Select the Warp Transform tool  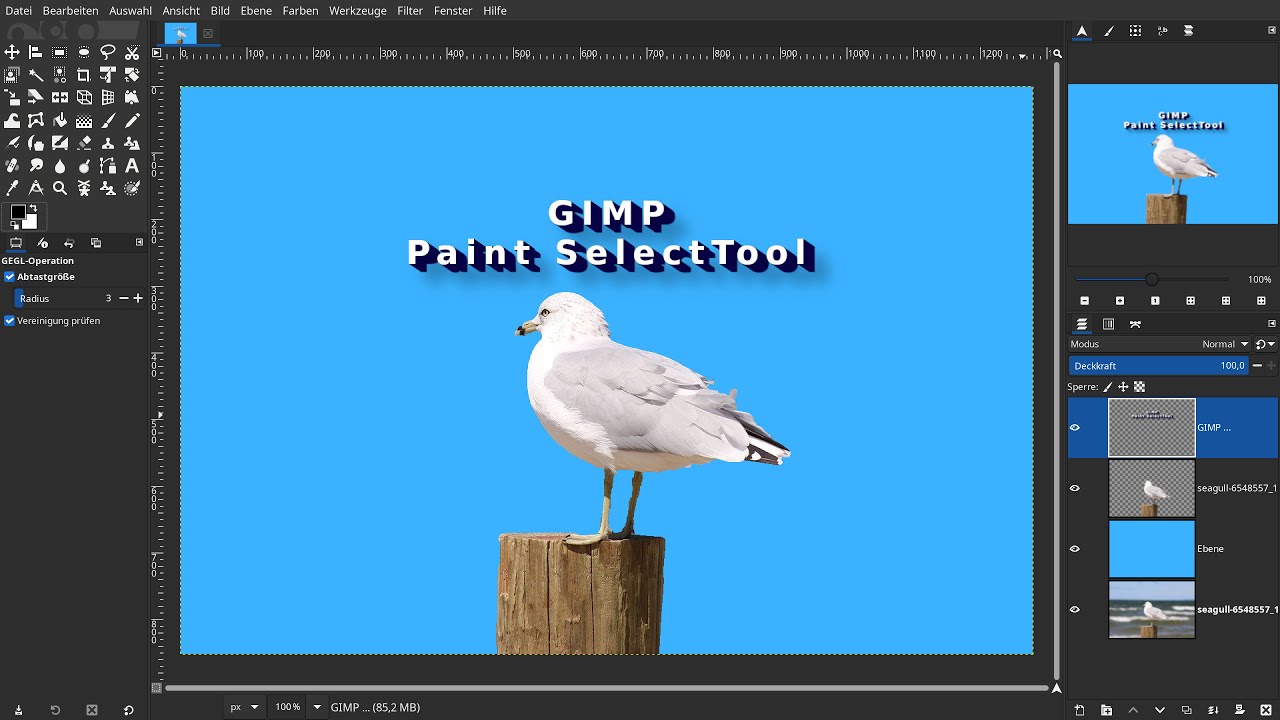coord(12,120)
